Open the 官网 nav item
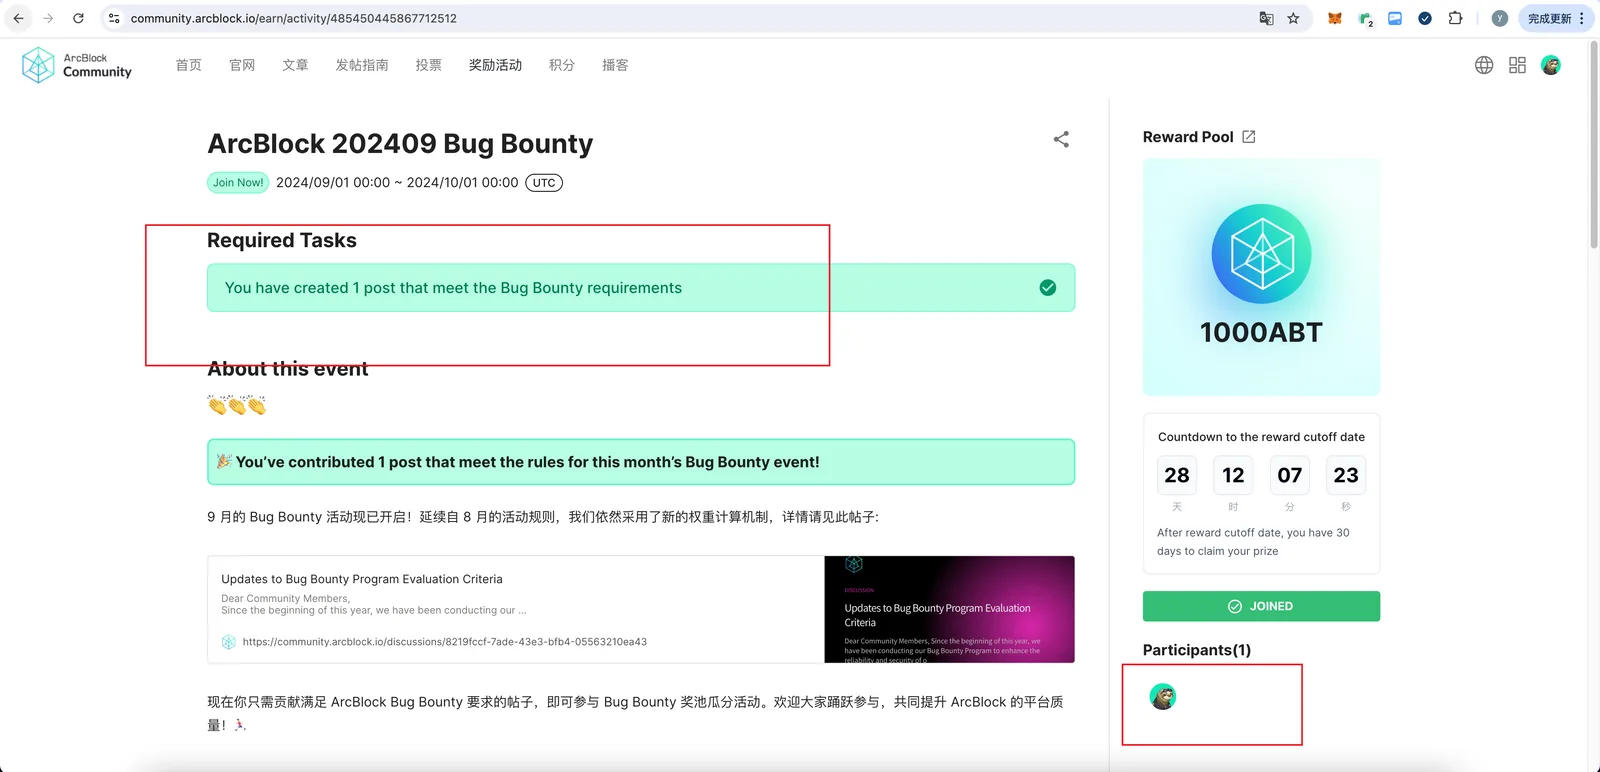The height and width of the screenshot is (772, 1600). tap(242, 65)
